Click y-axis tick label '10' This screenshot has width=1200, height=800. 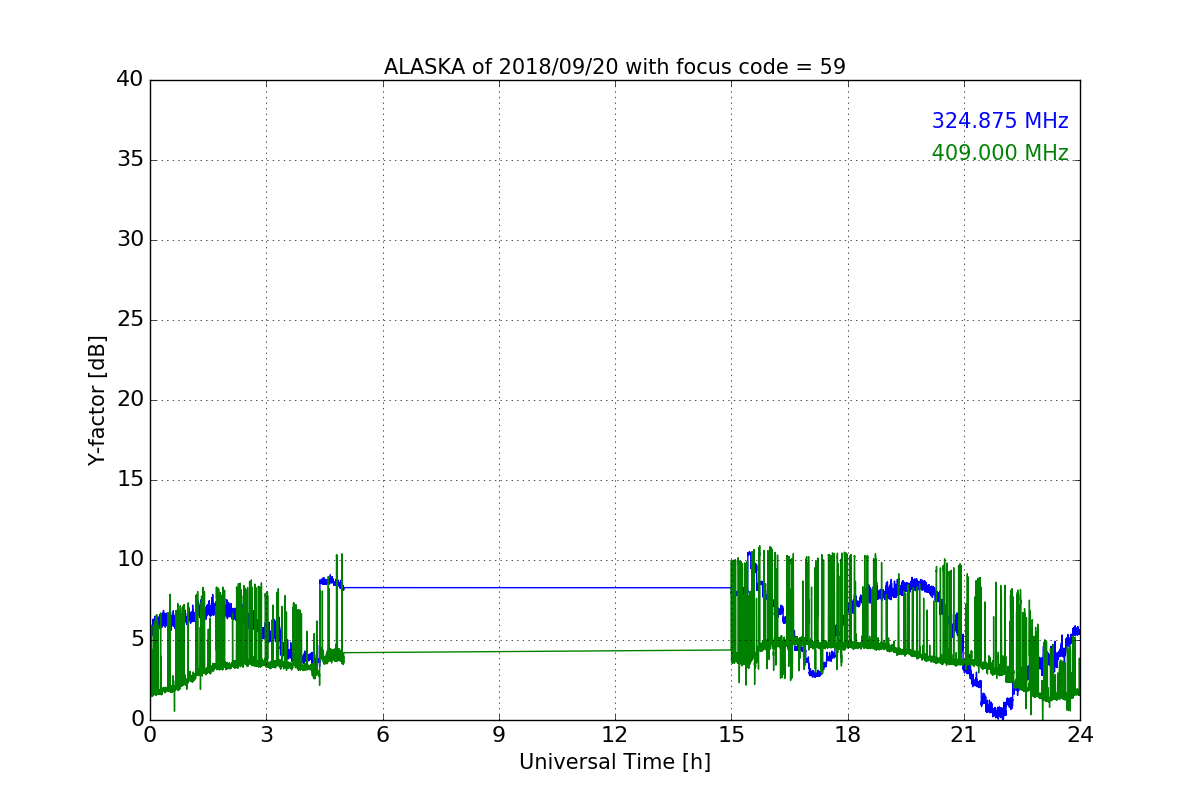(x=130, y=560)
